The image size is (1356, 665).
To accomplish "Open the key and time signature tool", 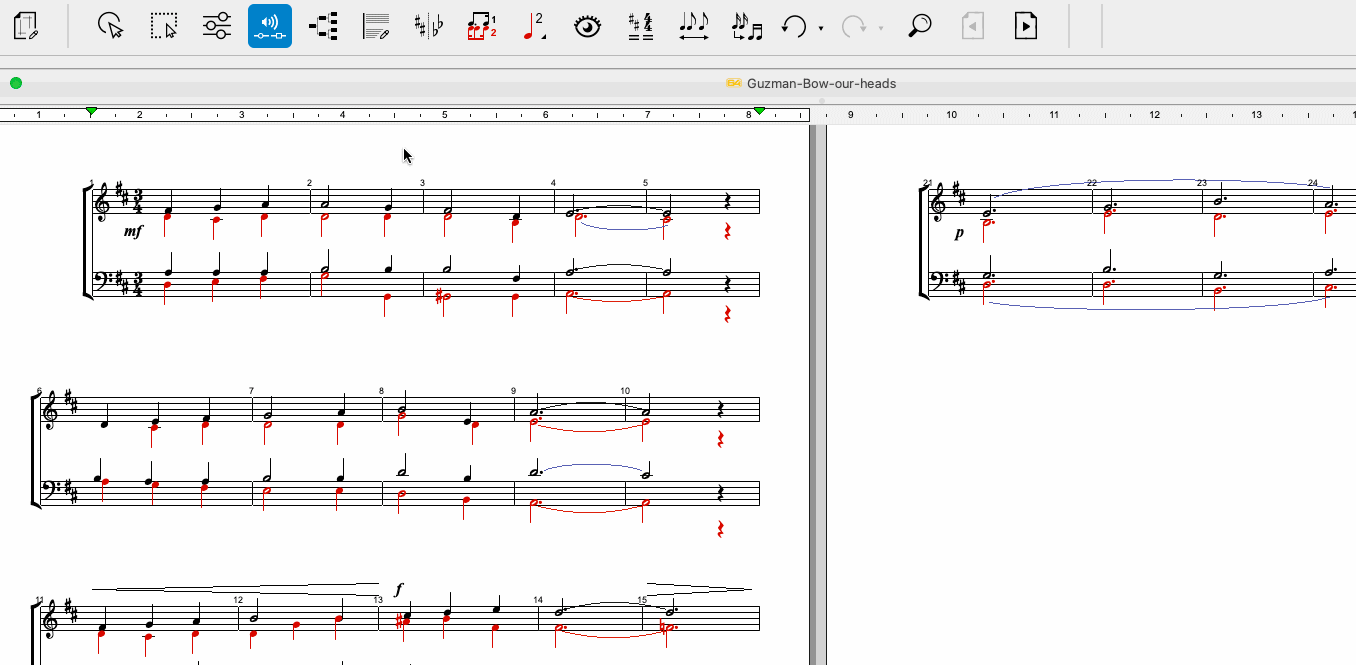I will [641, 25].
